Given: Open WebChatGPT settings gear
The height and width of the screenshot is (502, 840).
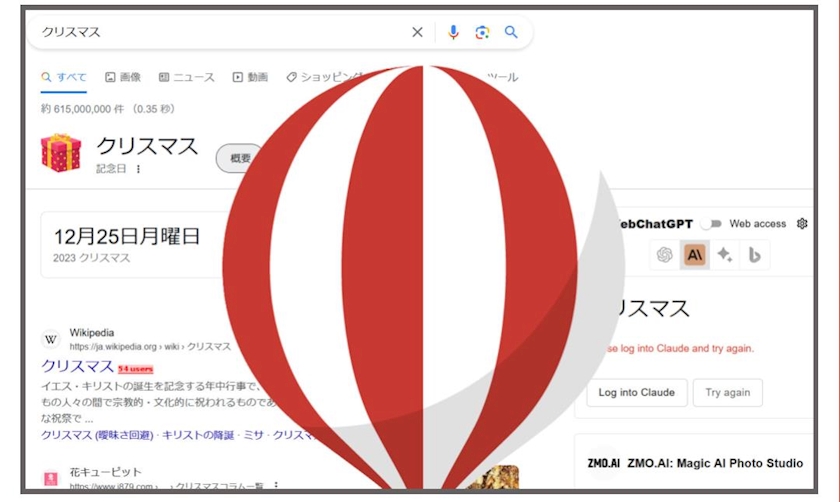Looking at the screenshot, I should [x=802, y=224].
